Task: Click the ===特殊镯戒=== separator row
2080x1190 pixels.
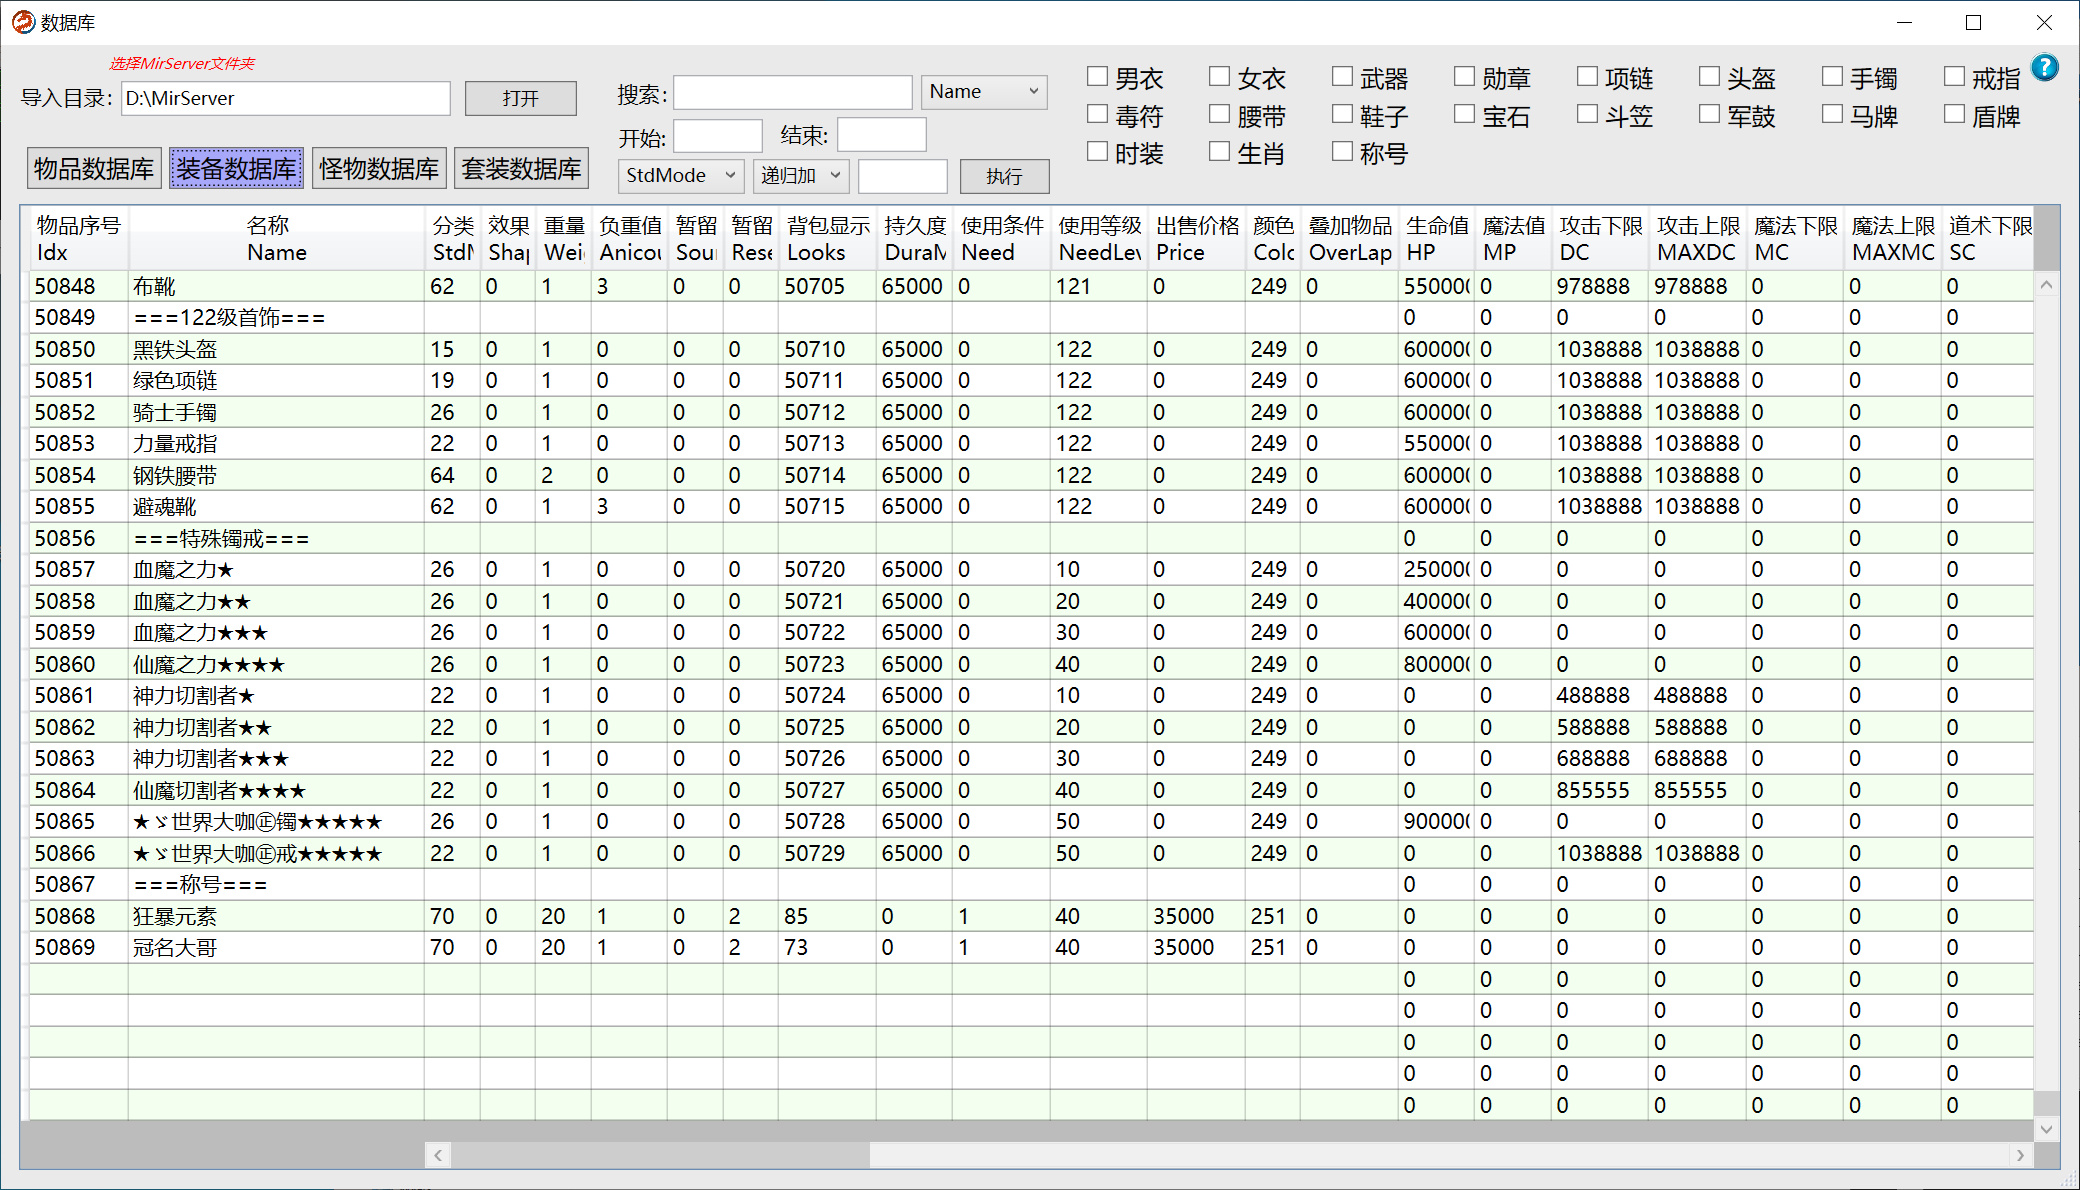Action: [1030, 538]
